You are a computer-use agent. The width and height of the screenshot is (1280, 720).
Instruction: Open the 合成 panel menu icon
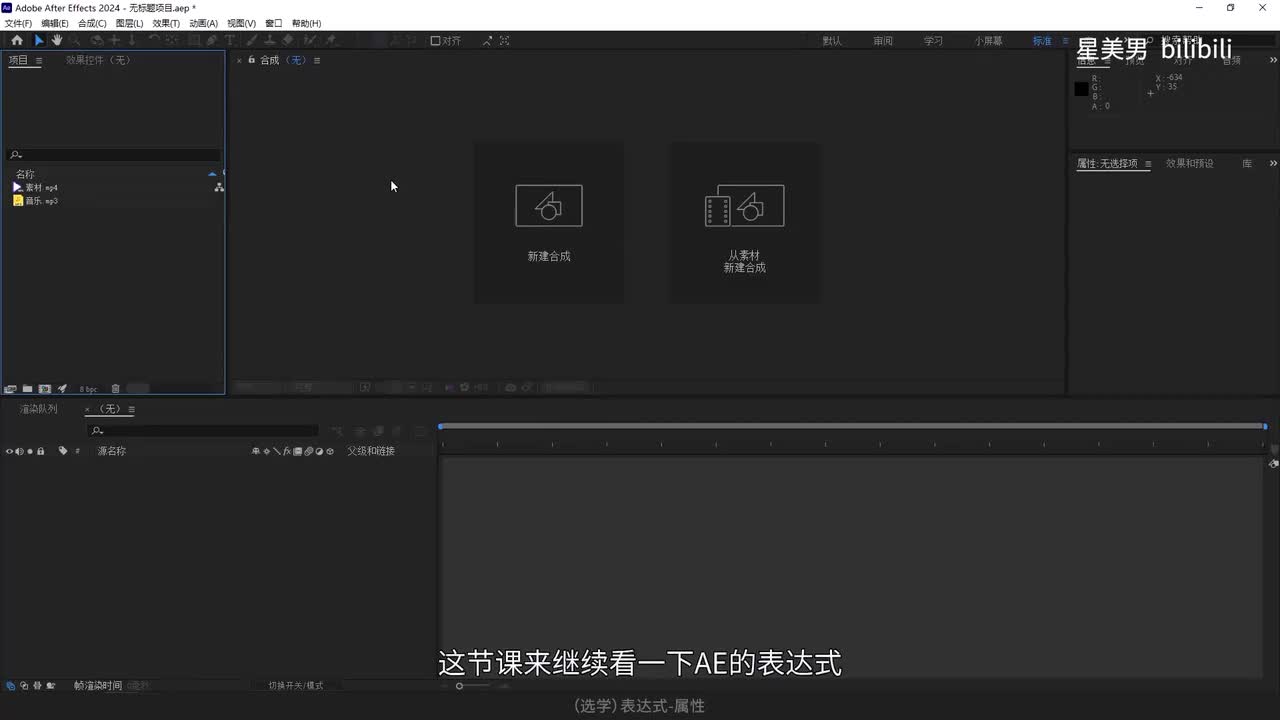click(x=317, y=60)
